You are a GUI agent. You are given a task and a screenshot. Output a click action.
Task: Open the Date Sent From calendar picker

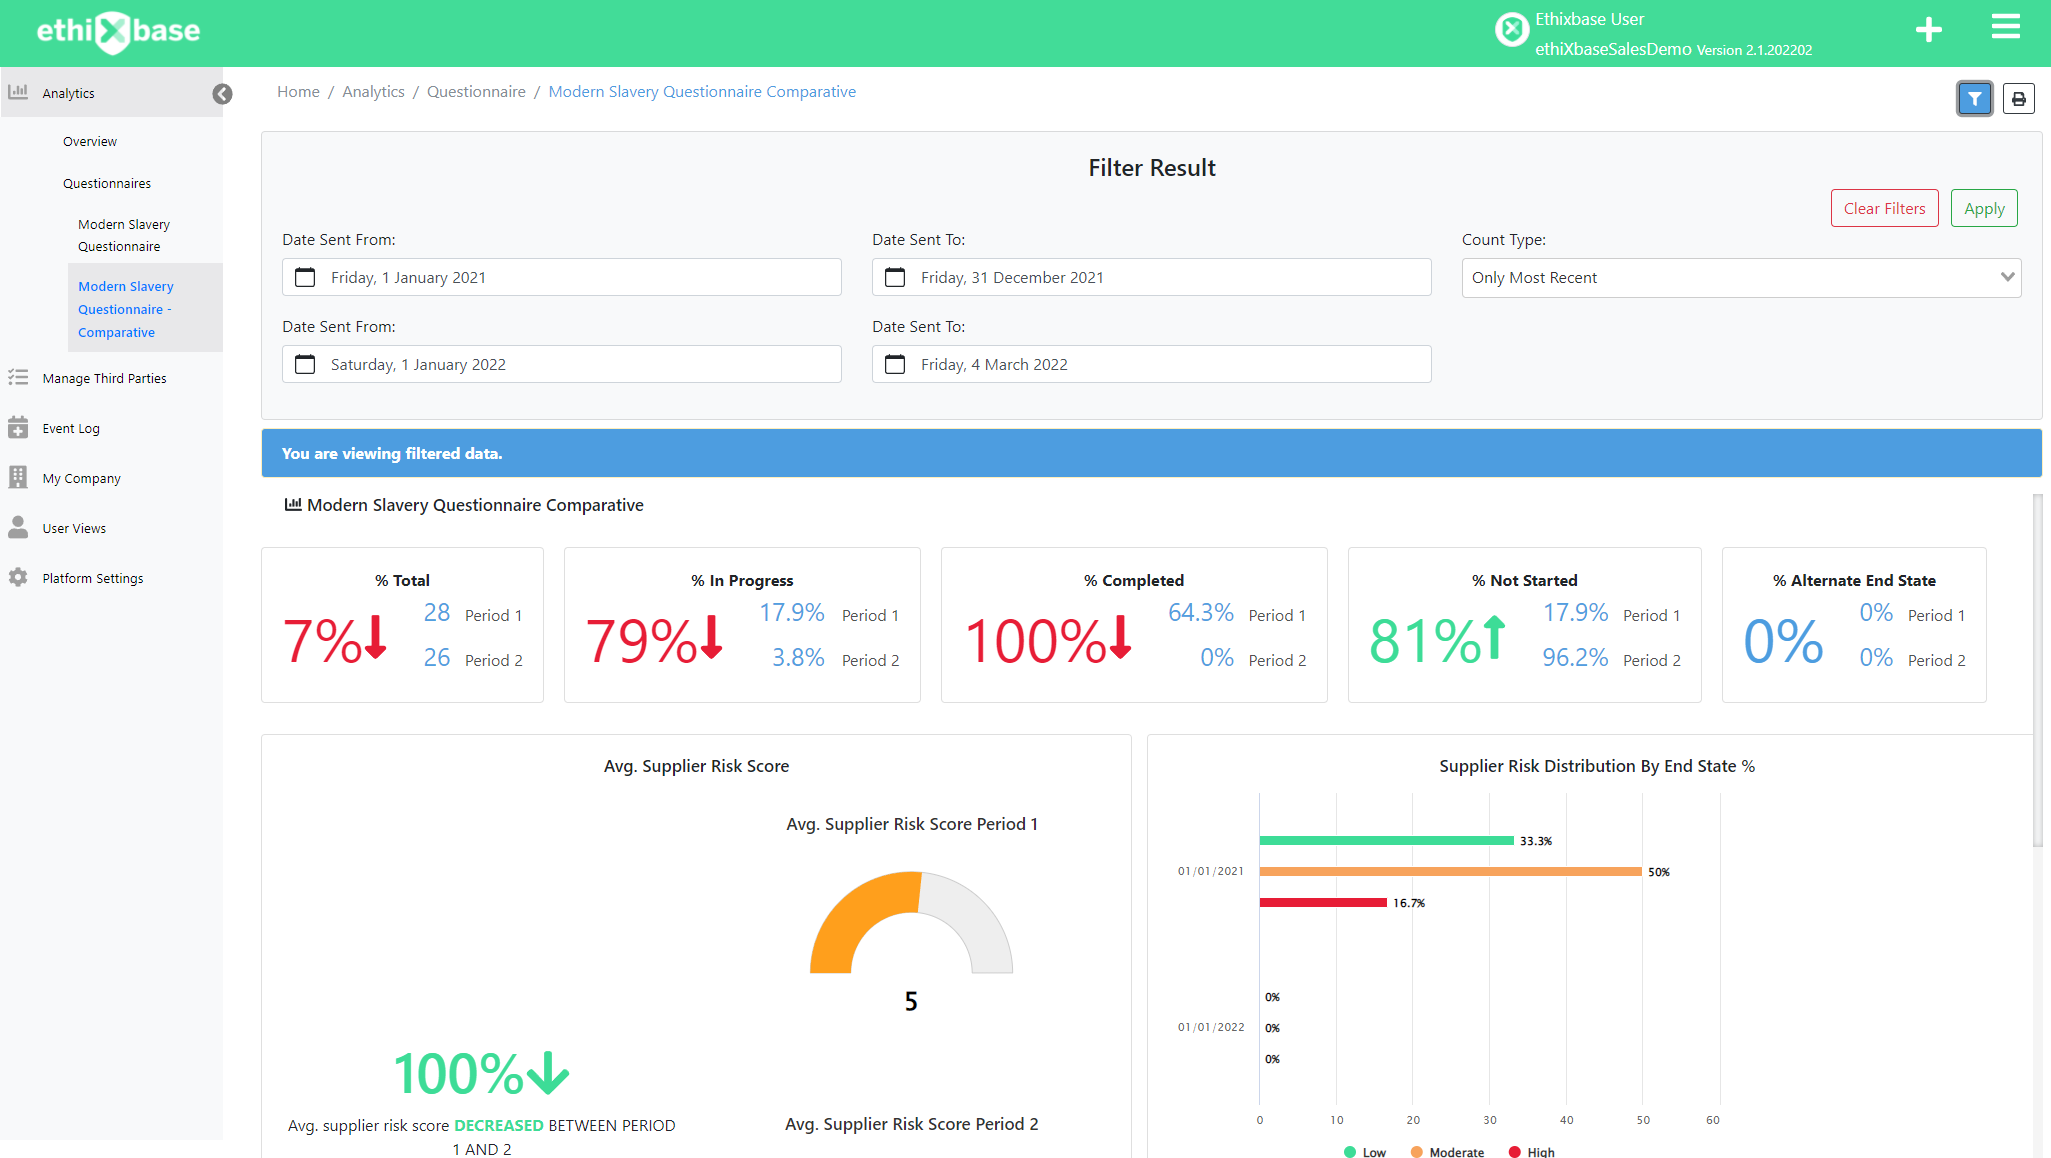pos(305,277)
